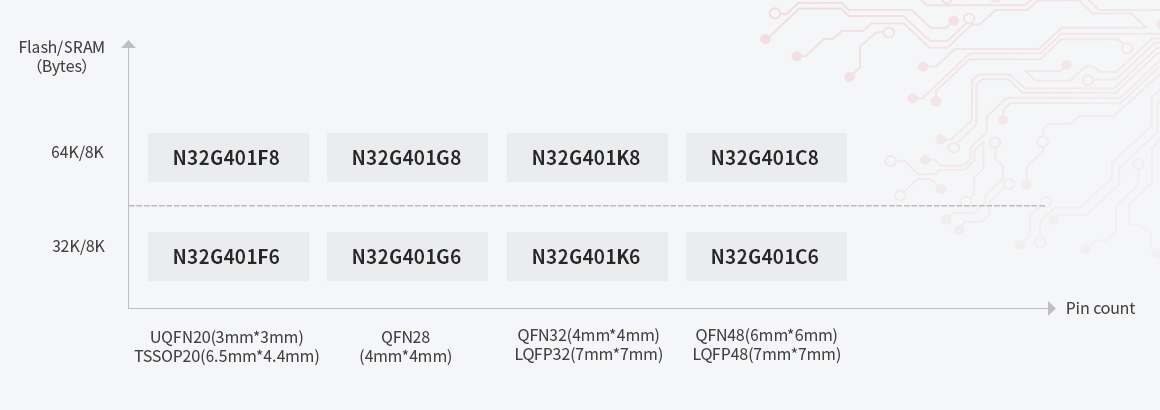Click the UQFN20(3mm*3mm) package label
Viewport: 1160px width, 410px height.
pyautogui.click(x=226, y=337)
